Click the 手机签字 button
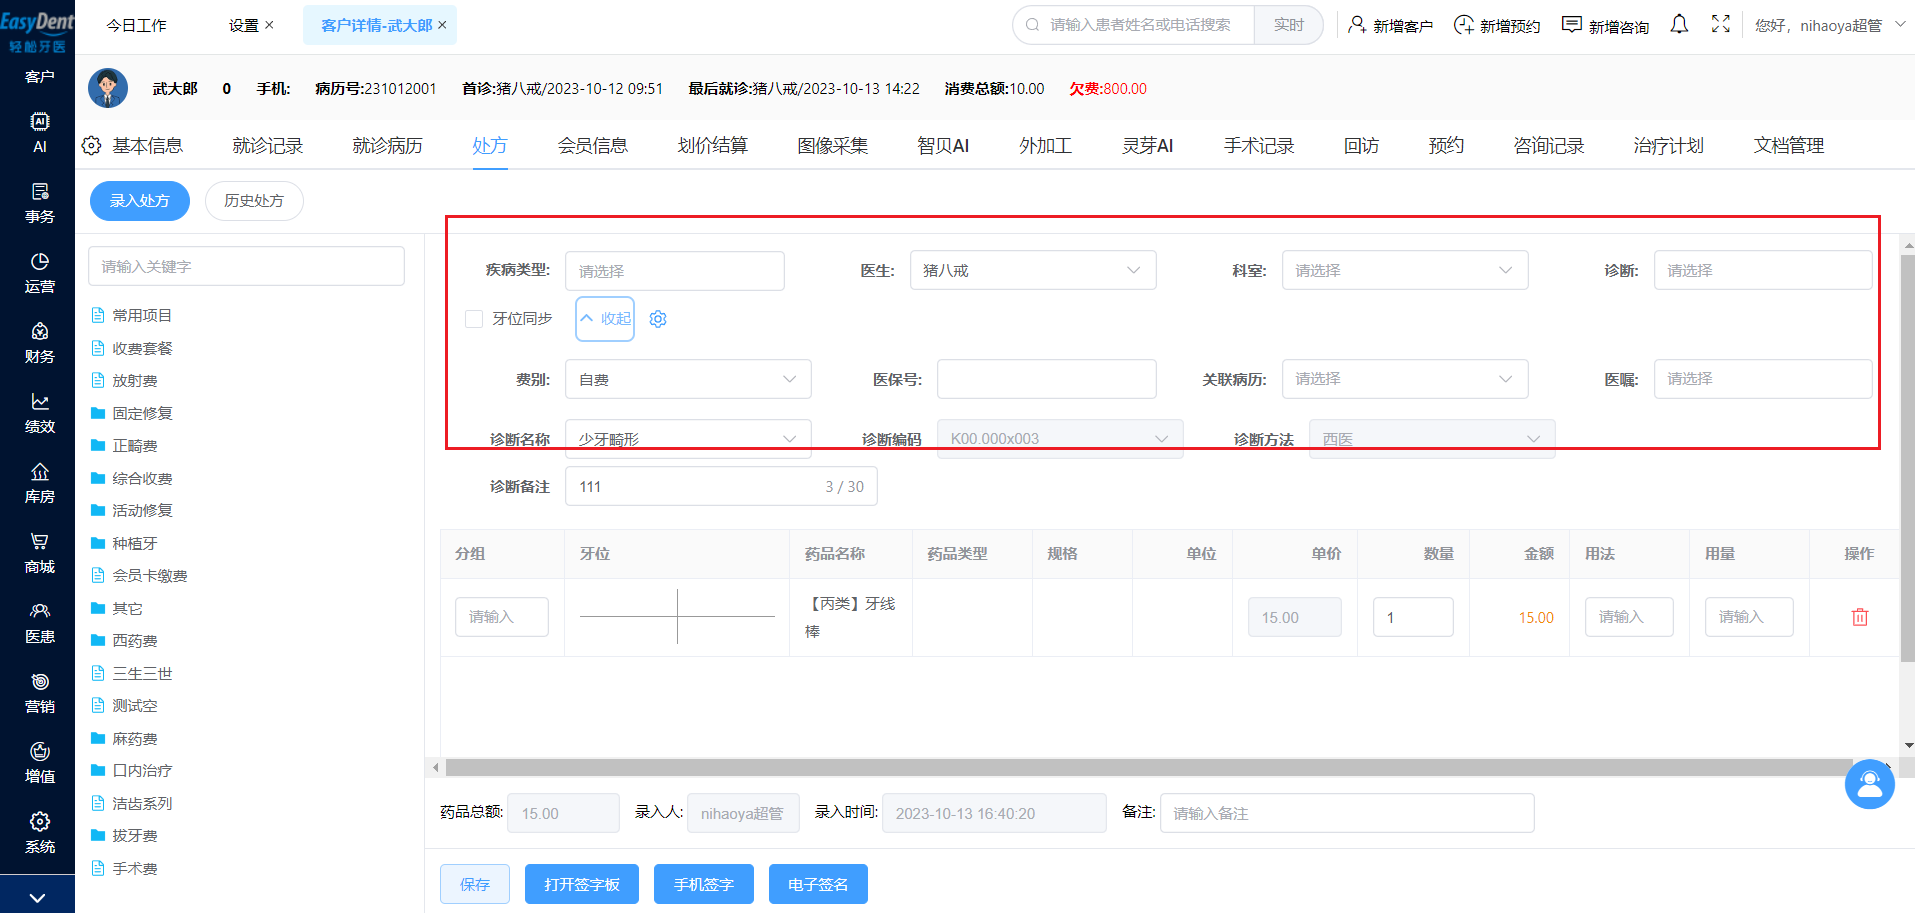This screenshot has width=1915, height=913. (704, 884)
